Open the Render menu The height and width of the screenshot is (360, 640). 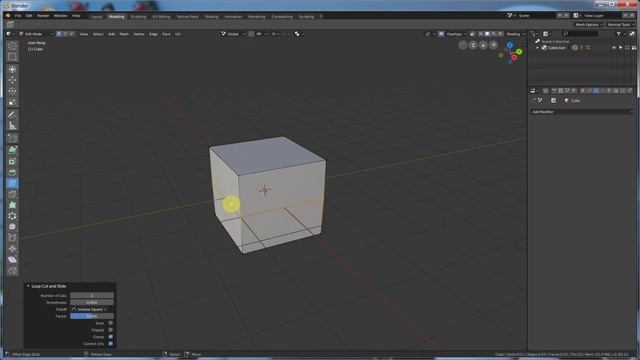(x=43, y=16)
